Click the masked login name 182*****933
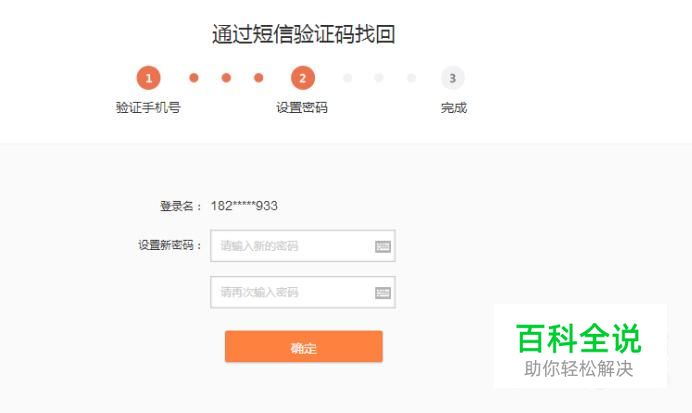 point(244,206)
